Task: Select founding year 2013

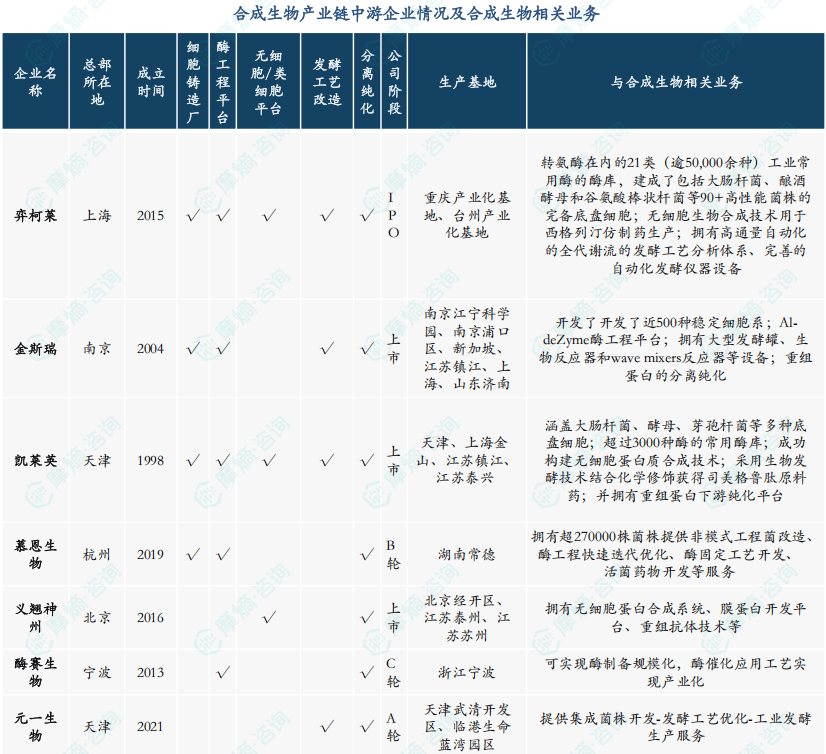Action: click(x=151, y=672)
